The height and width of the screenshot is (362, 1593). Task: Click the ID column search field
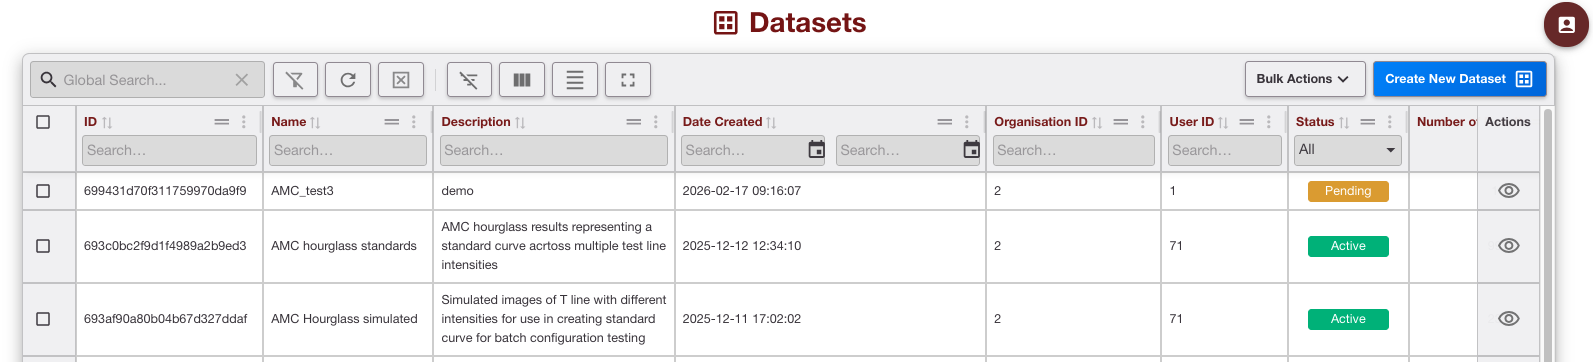pos(169,150)
